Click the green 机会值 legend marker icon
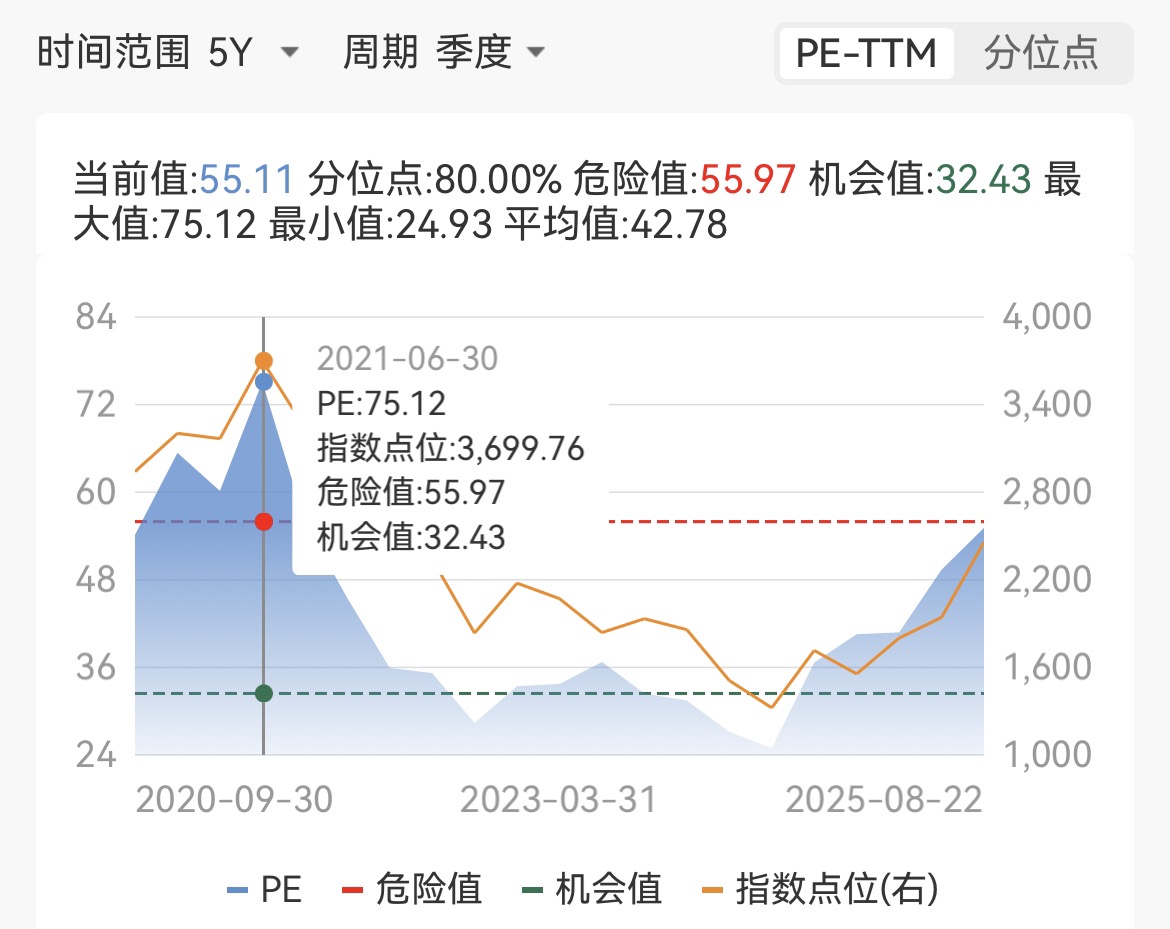The image size is (1170, 929). (532, 890)
